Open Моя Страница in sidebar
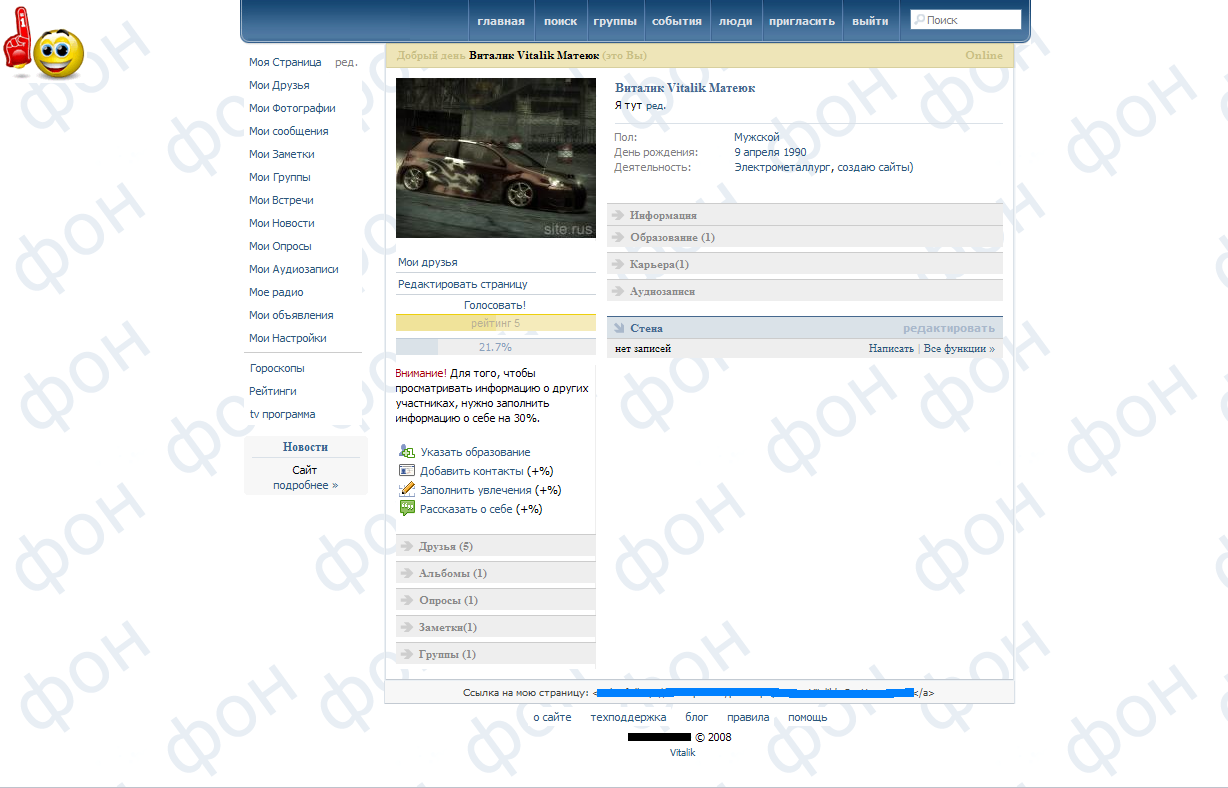The image size is (1228, 788). (x=285, y=62)
